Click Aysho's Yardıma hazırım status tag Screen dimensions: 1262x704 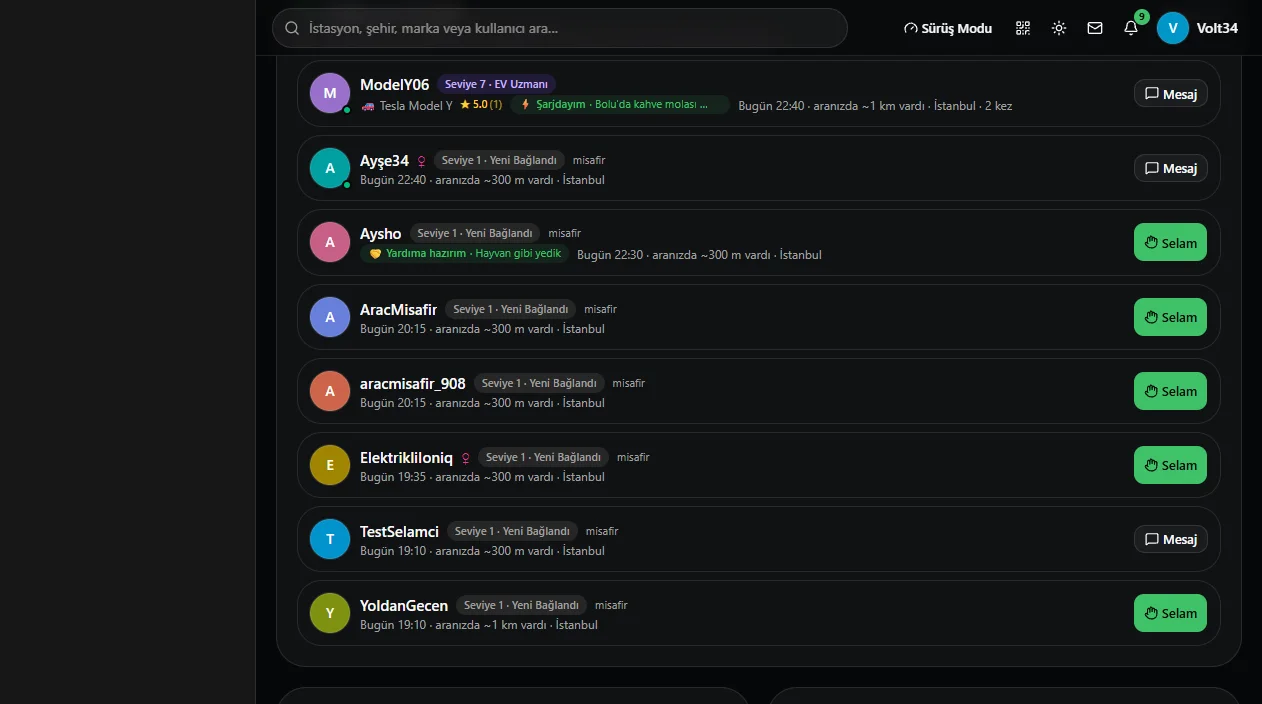click(464, 254)
